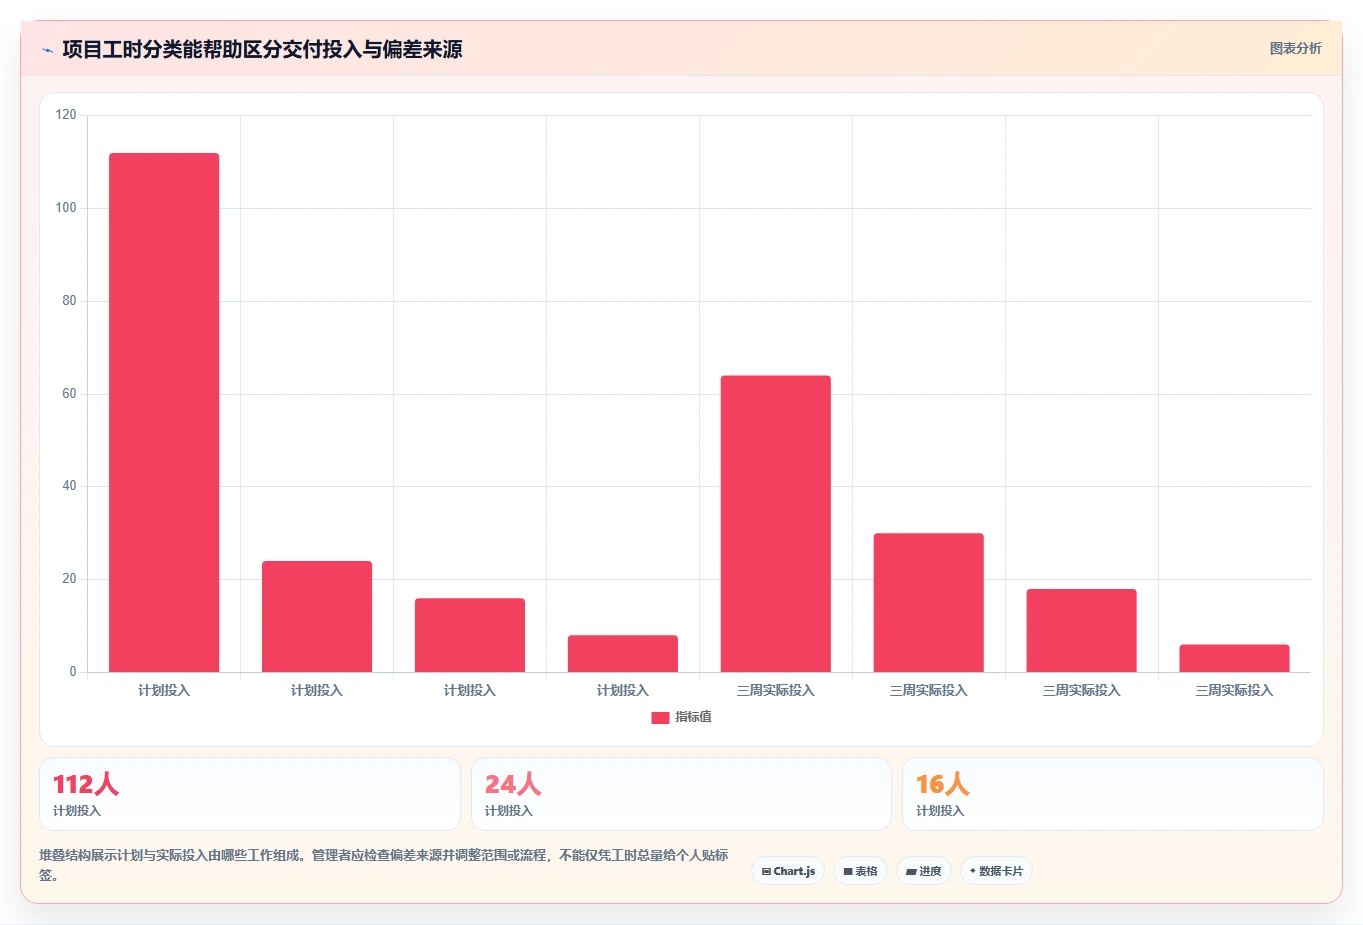Click the y-axis label 80
Image resolution: width=1363 pixels, height=925 pixels.
(x=69, y=301)
